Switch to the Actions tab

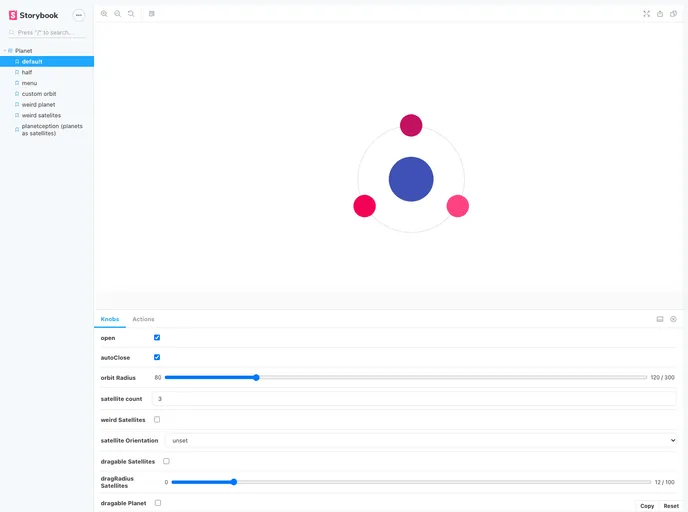tap(143, 319)
